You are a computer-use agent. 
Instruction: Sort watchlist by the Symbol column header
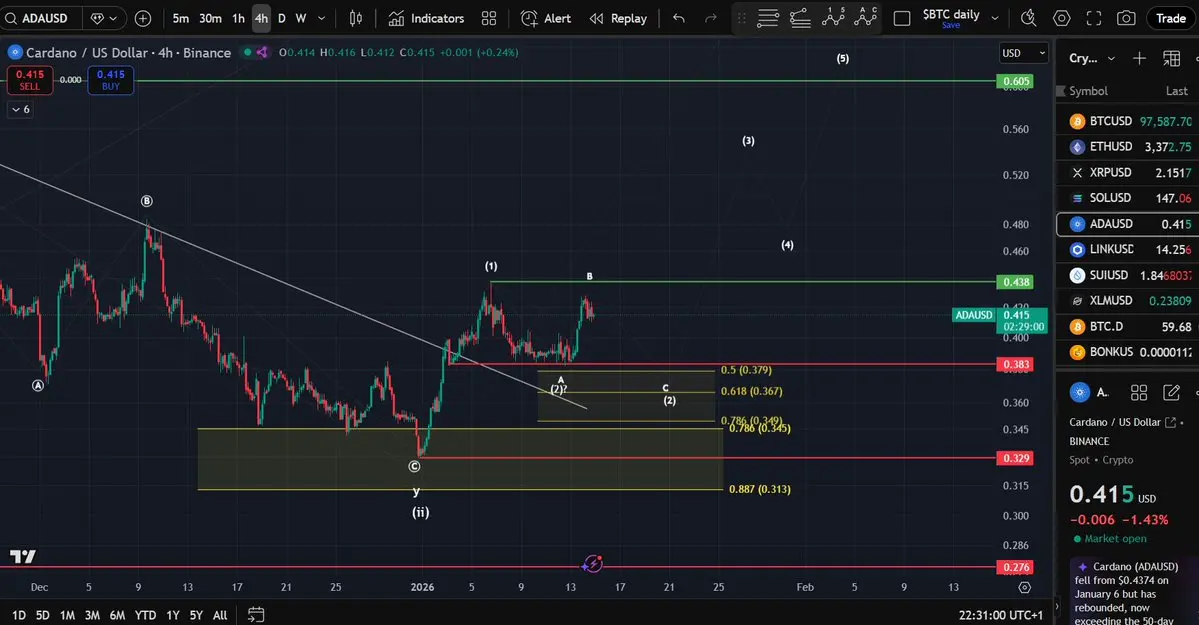(x=1088, y=91)
